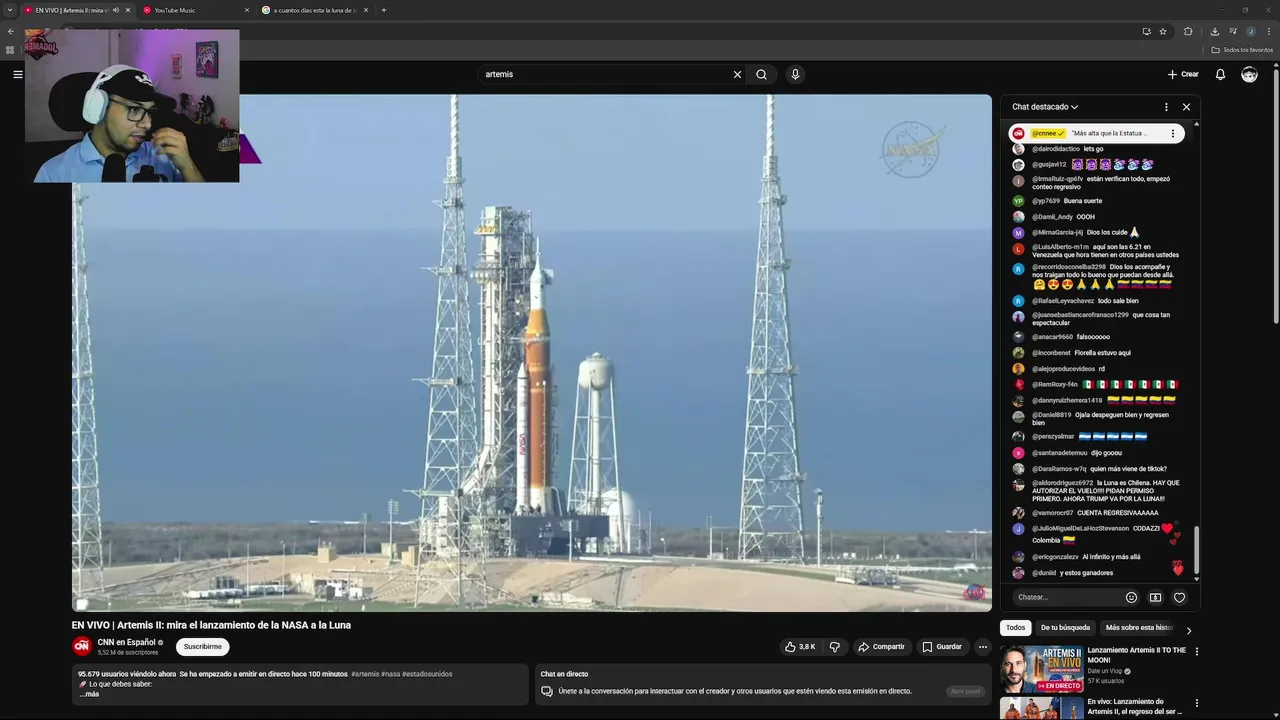The width and height of the screenshot is (1280, 720).
Task: Open a new browser tab
Action: [384, 10]
